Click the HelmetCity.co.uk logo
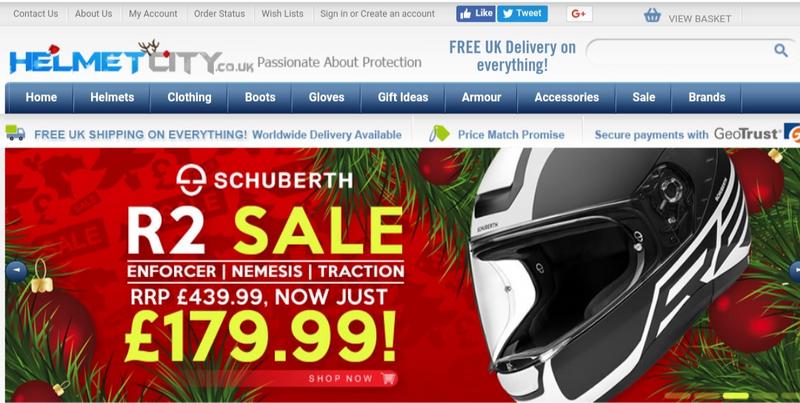The height and width of the screenshot is (403, 800). [131, 59]
